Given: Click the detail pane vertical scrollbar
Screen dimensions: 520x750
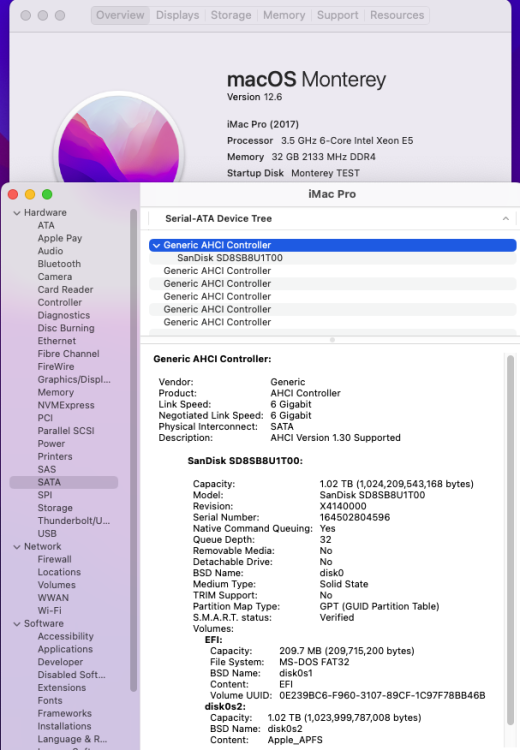Looking at the screenshot, I should [x=510, y=540].
